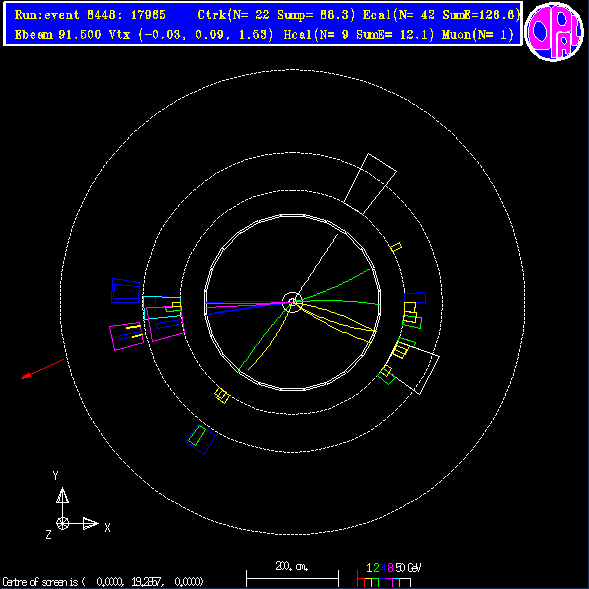Select the blue calorimeter block at bottom

[x=201, y=439]
